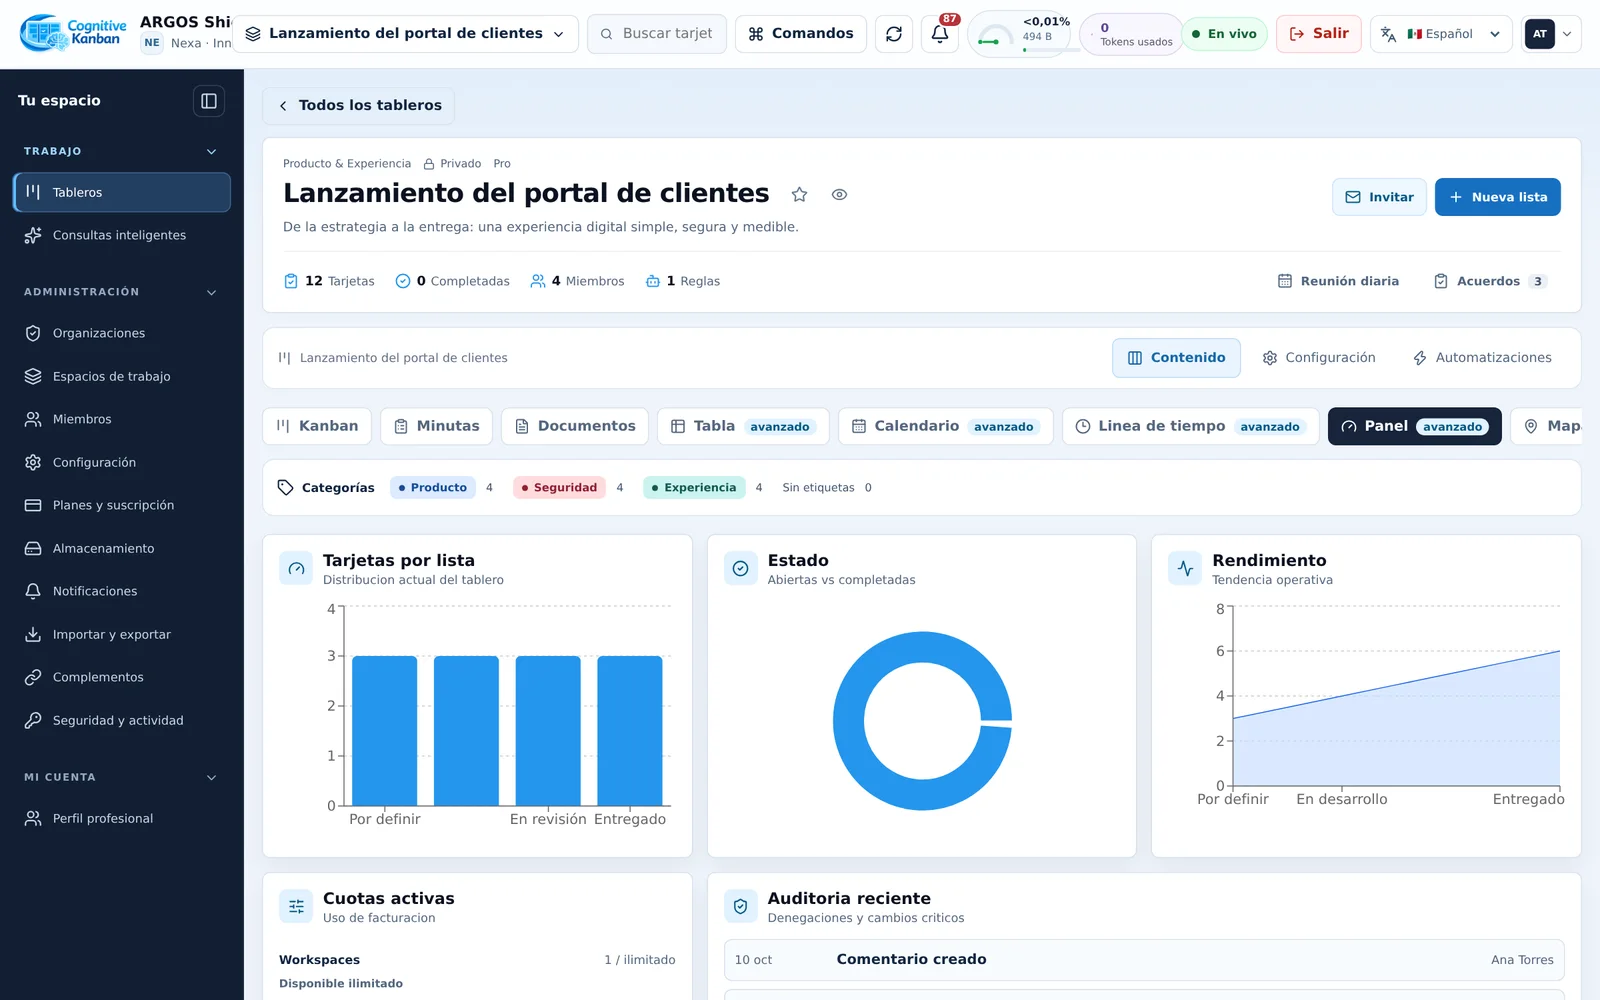Filter by Producto category tag
This screenshot has width=1600, height=1000.
tap(432, 488)
